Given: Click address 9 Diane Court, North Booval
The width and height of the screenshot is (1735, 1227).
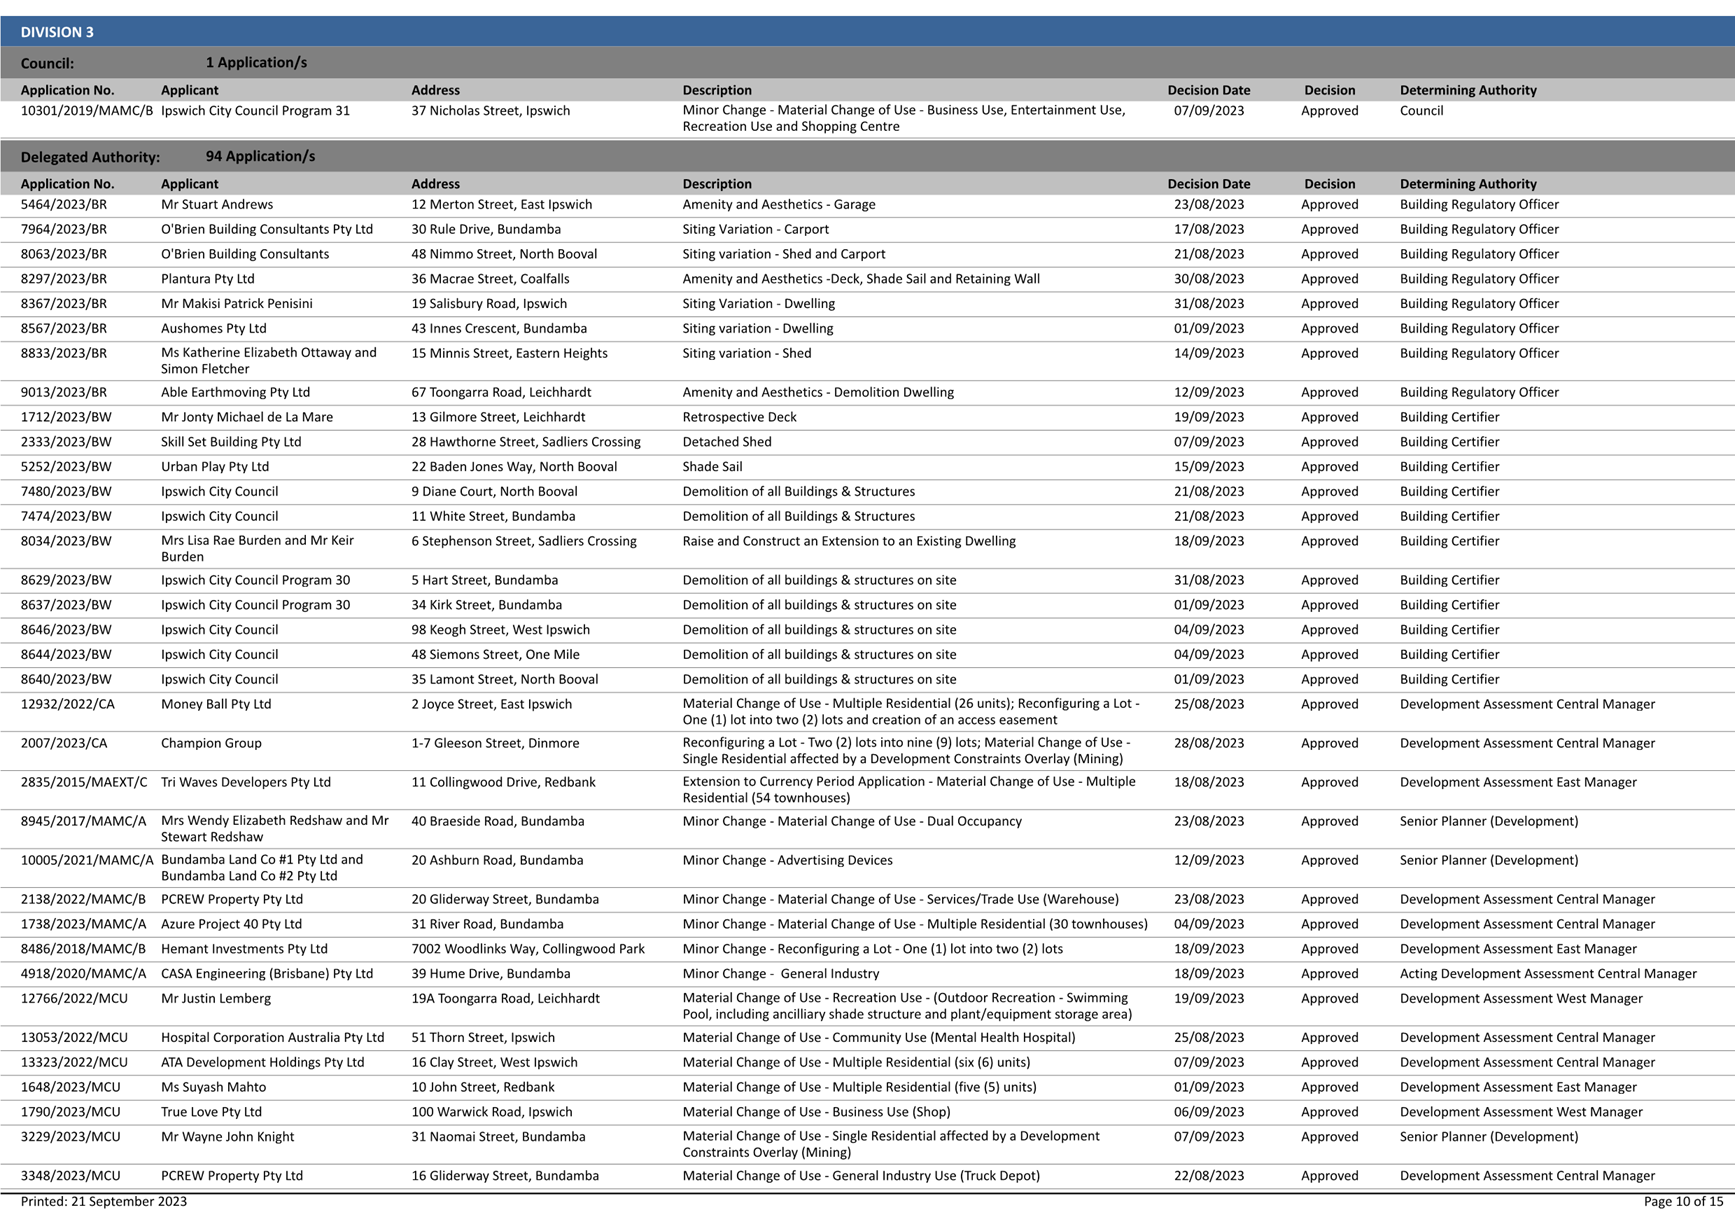Looking at the screenshot, I should (x=494, y=492).
